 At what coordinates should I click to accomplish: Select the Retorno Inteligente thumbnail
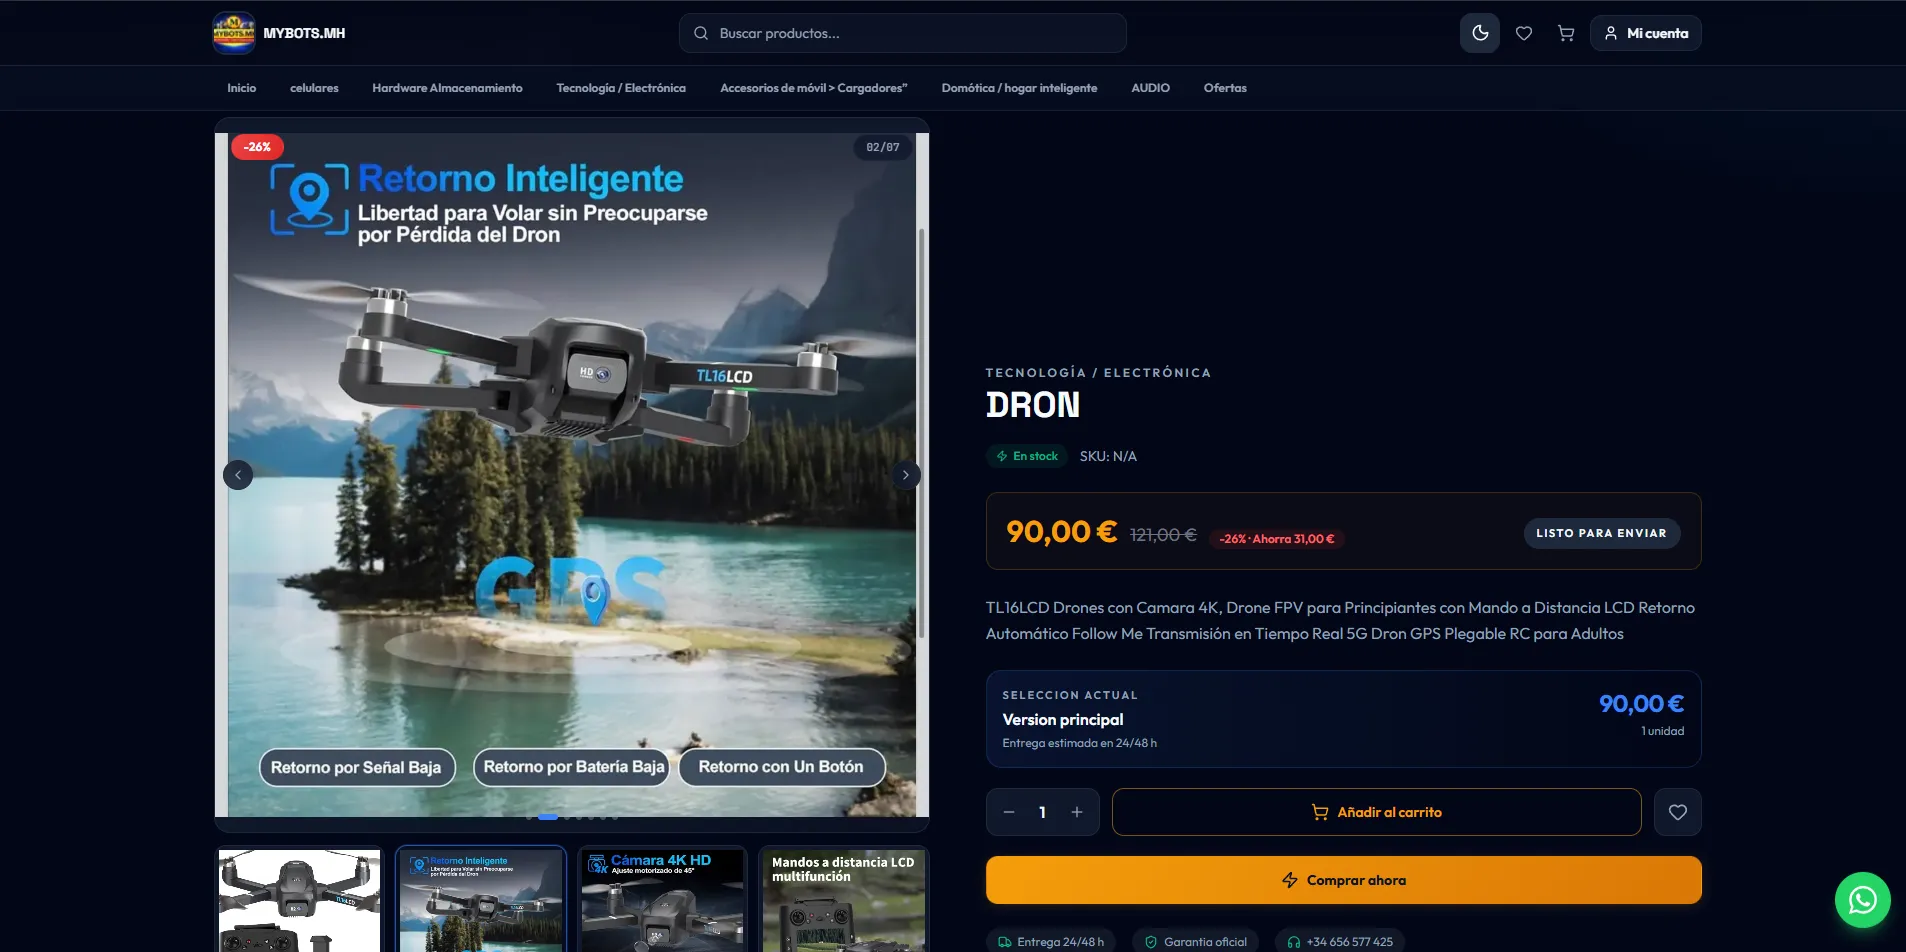coord(481,900)
